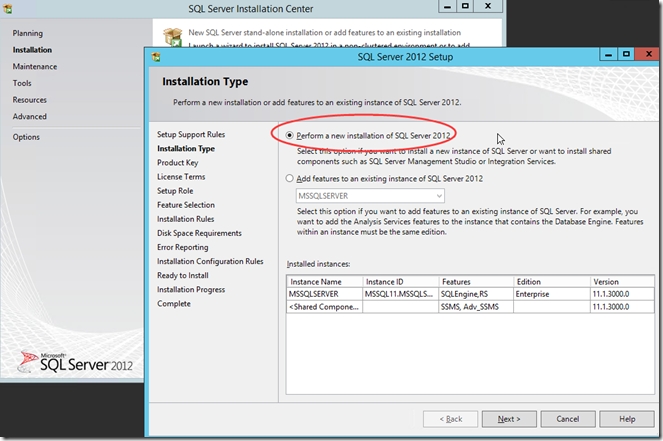This screenshot has width=663, height=441.
Task: Click Installation Rules step
Action: [x=185, y=219]
